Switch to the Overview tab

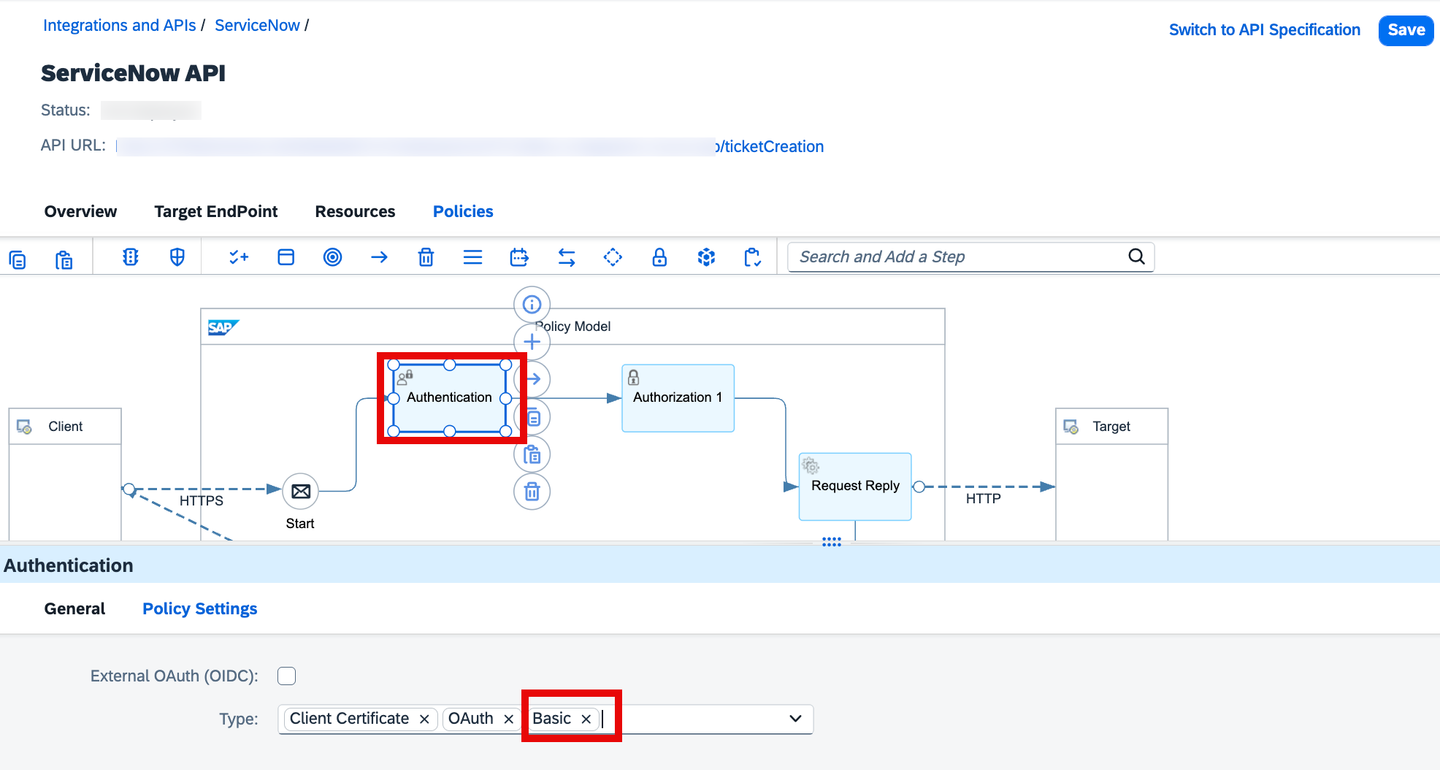81,211
